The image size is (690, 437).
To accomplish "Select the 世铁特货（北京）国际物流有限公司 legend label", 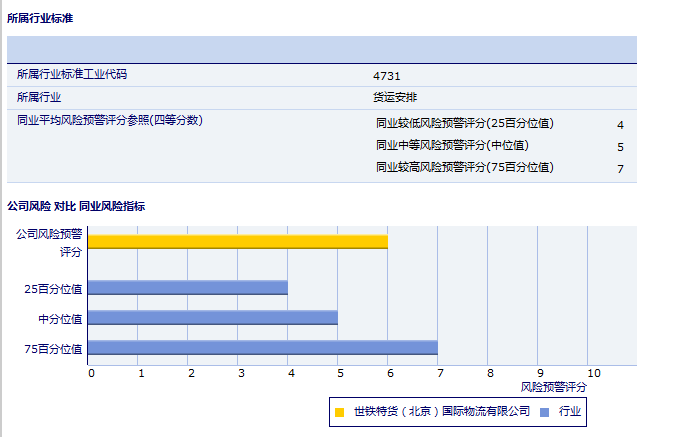I will coord(441,412).
